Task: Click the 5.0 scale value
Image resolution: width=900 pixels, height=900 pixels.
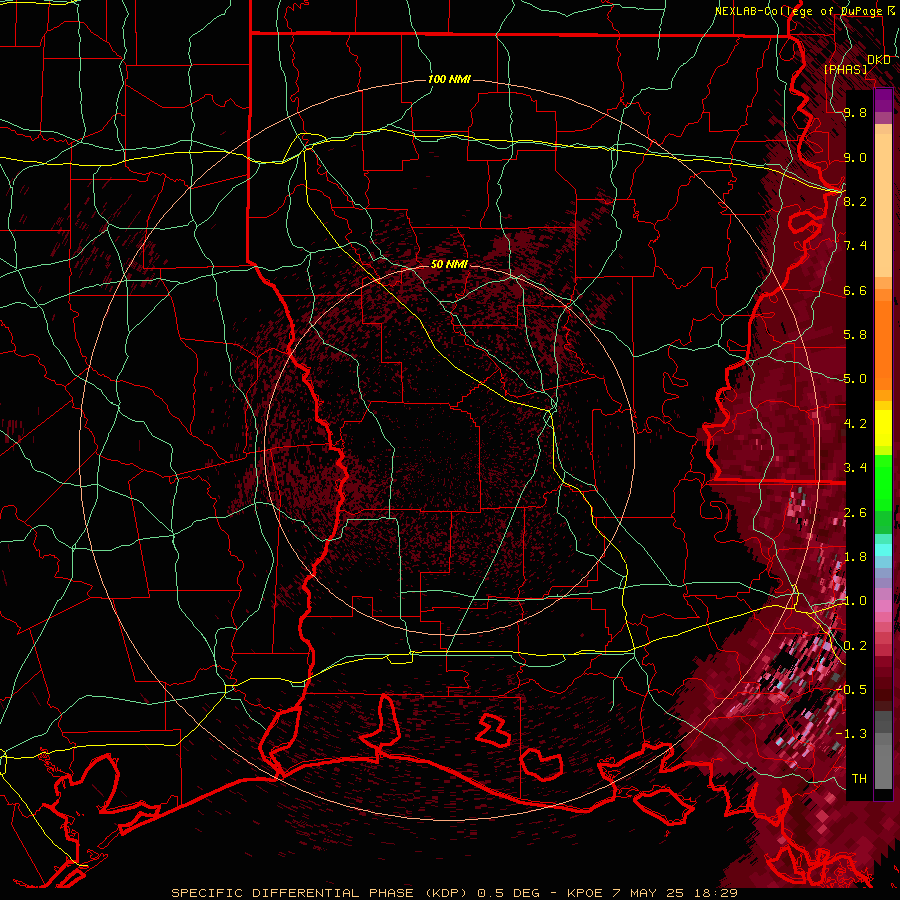Action: (x=855, y=379)
